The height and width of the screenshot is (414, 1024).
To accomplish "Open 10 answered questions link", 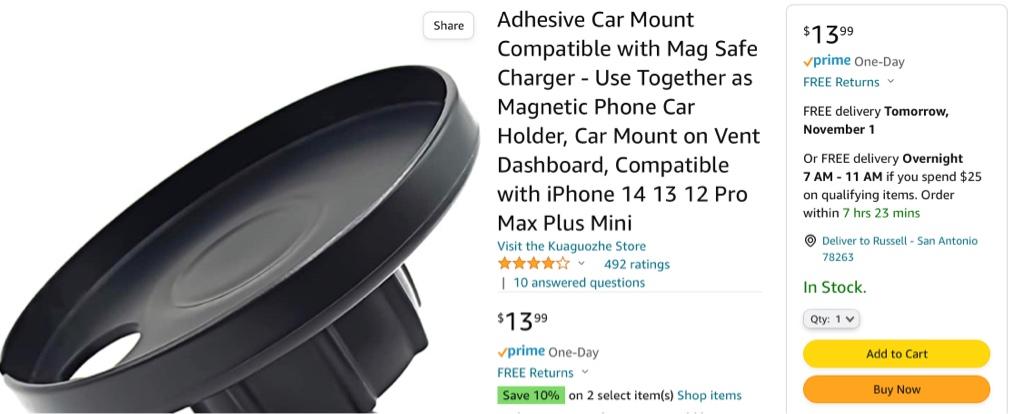I will tap(579, 283).
